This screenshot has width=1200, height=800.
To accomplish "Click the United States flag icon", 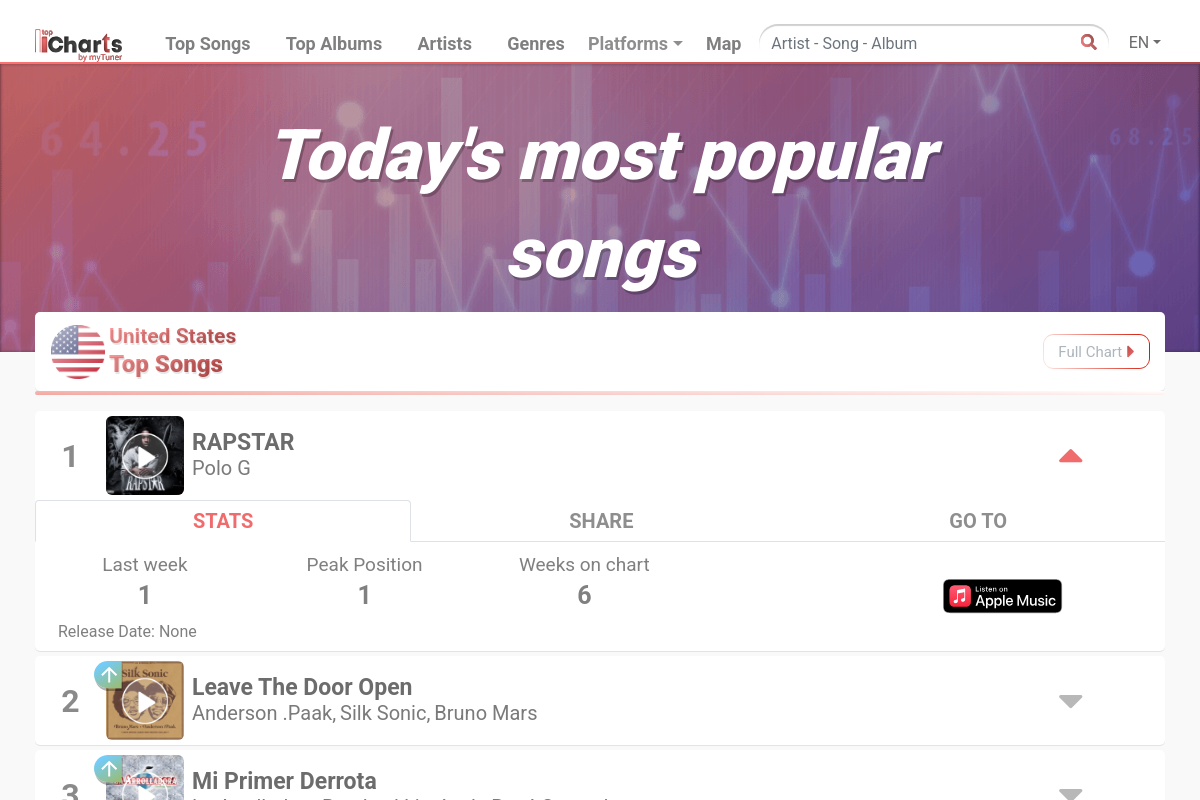I will [x=78, y=351].
